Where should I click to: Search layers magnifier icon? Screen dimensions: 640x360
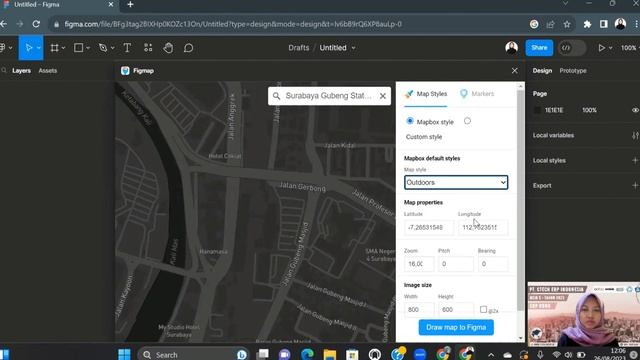[4, 71]
